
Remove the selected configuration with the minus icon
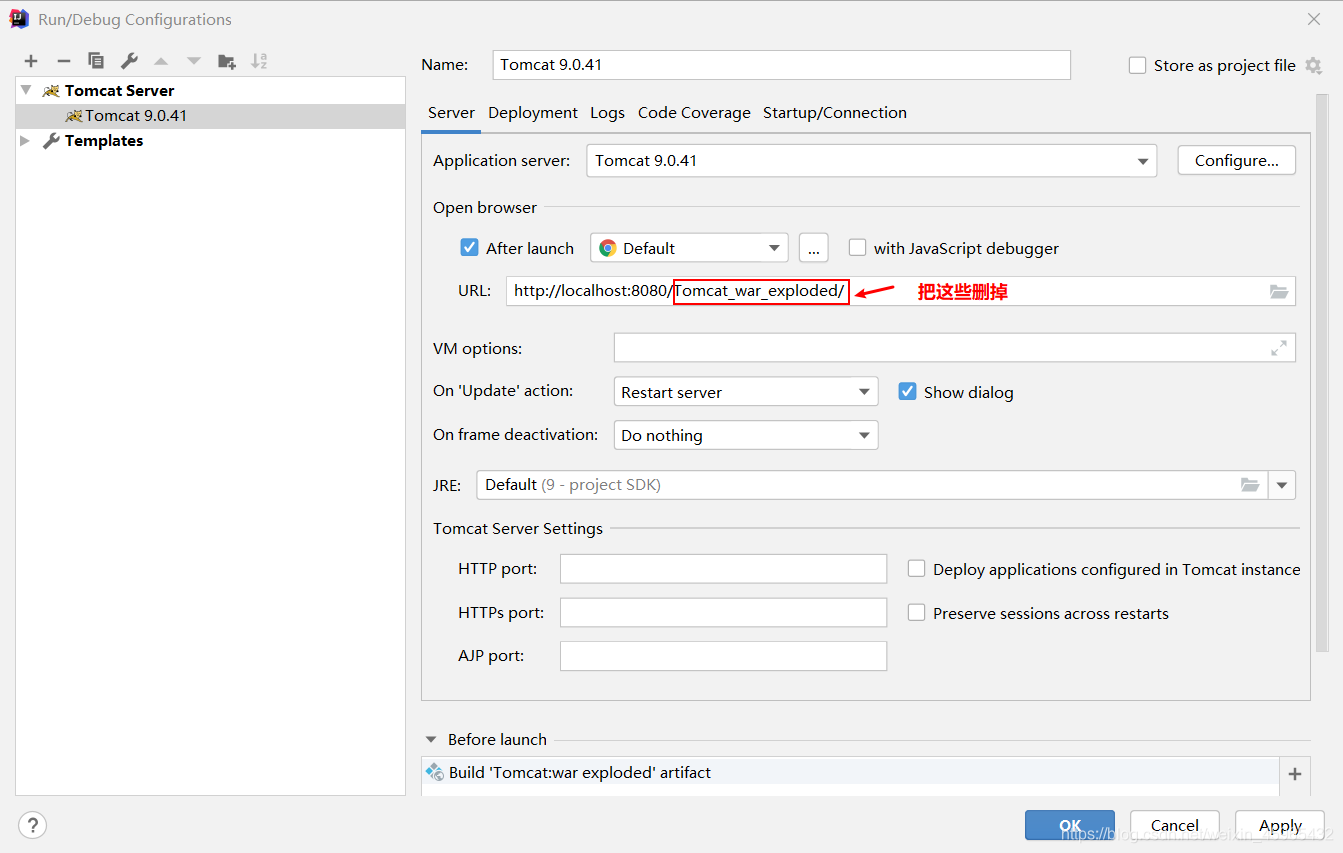[x=63, y=61]
